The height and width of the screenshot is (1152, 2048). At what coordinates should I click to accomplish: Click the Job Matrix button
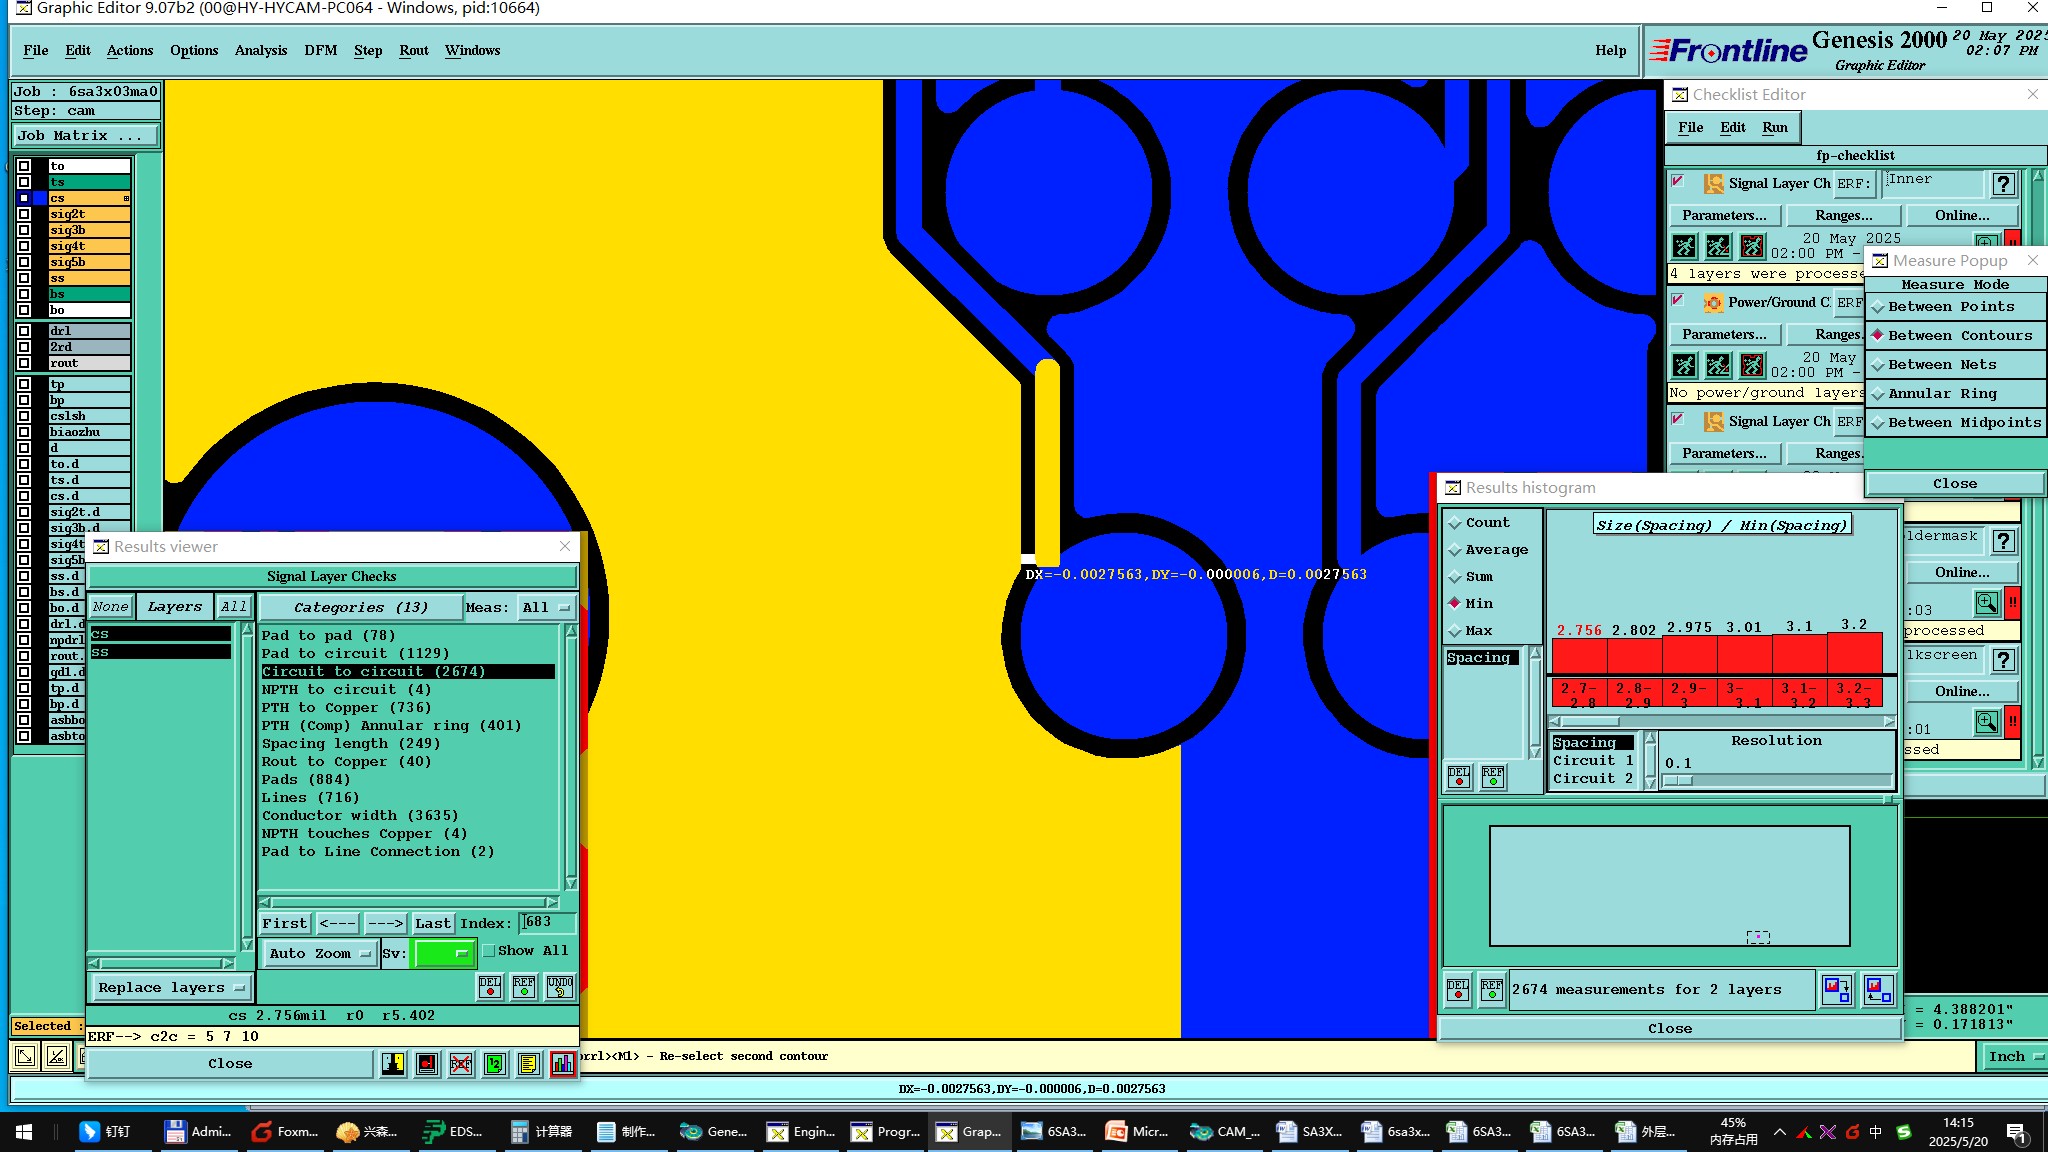[85, 136]
